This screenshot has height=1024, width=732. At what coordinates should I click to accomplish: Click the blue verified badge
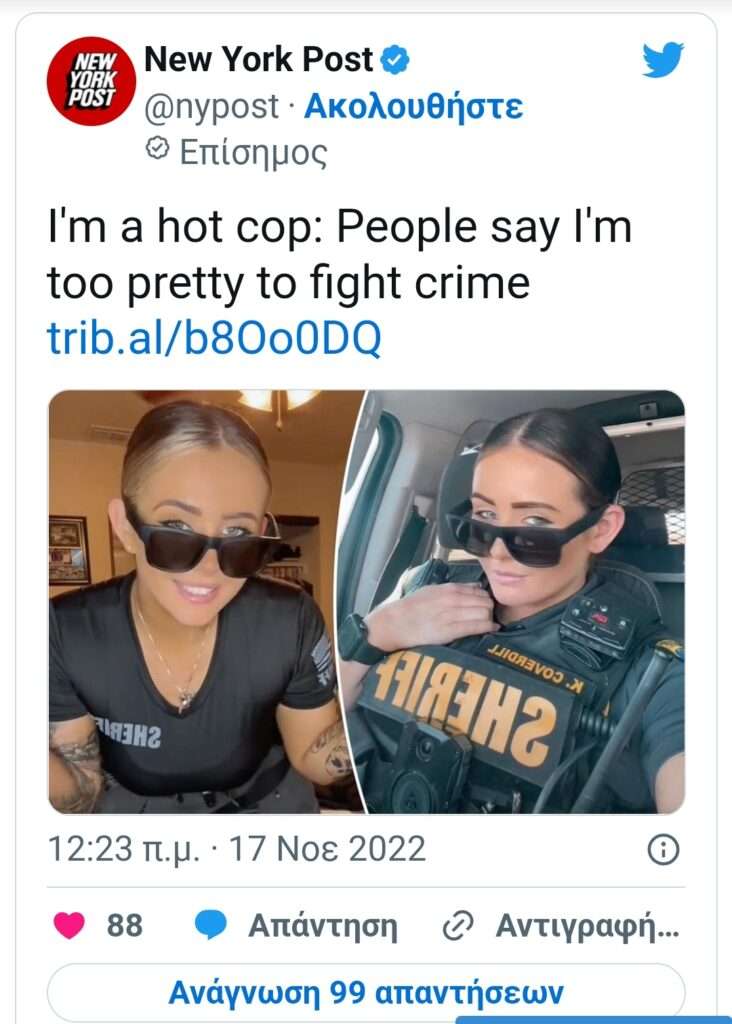(x=394, y=60)
